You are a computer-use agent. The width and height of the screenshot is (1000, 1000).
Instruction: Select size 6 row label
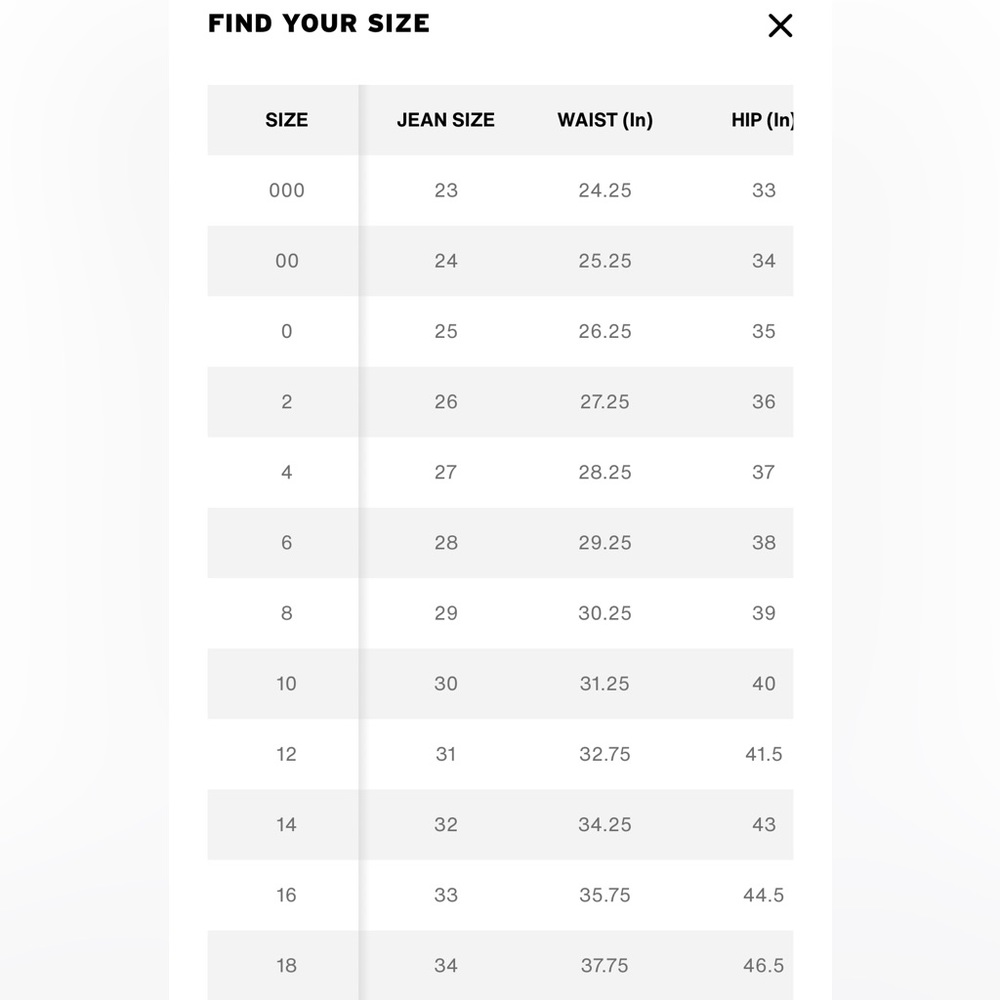point(286,543)
